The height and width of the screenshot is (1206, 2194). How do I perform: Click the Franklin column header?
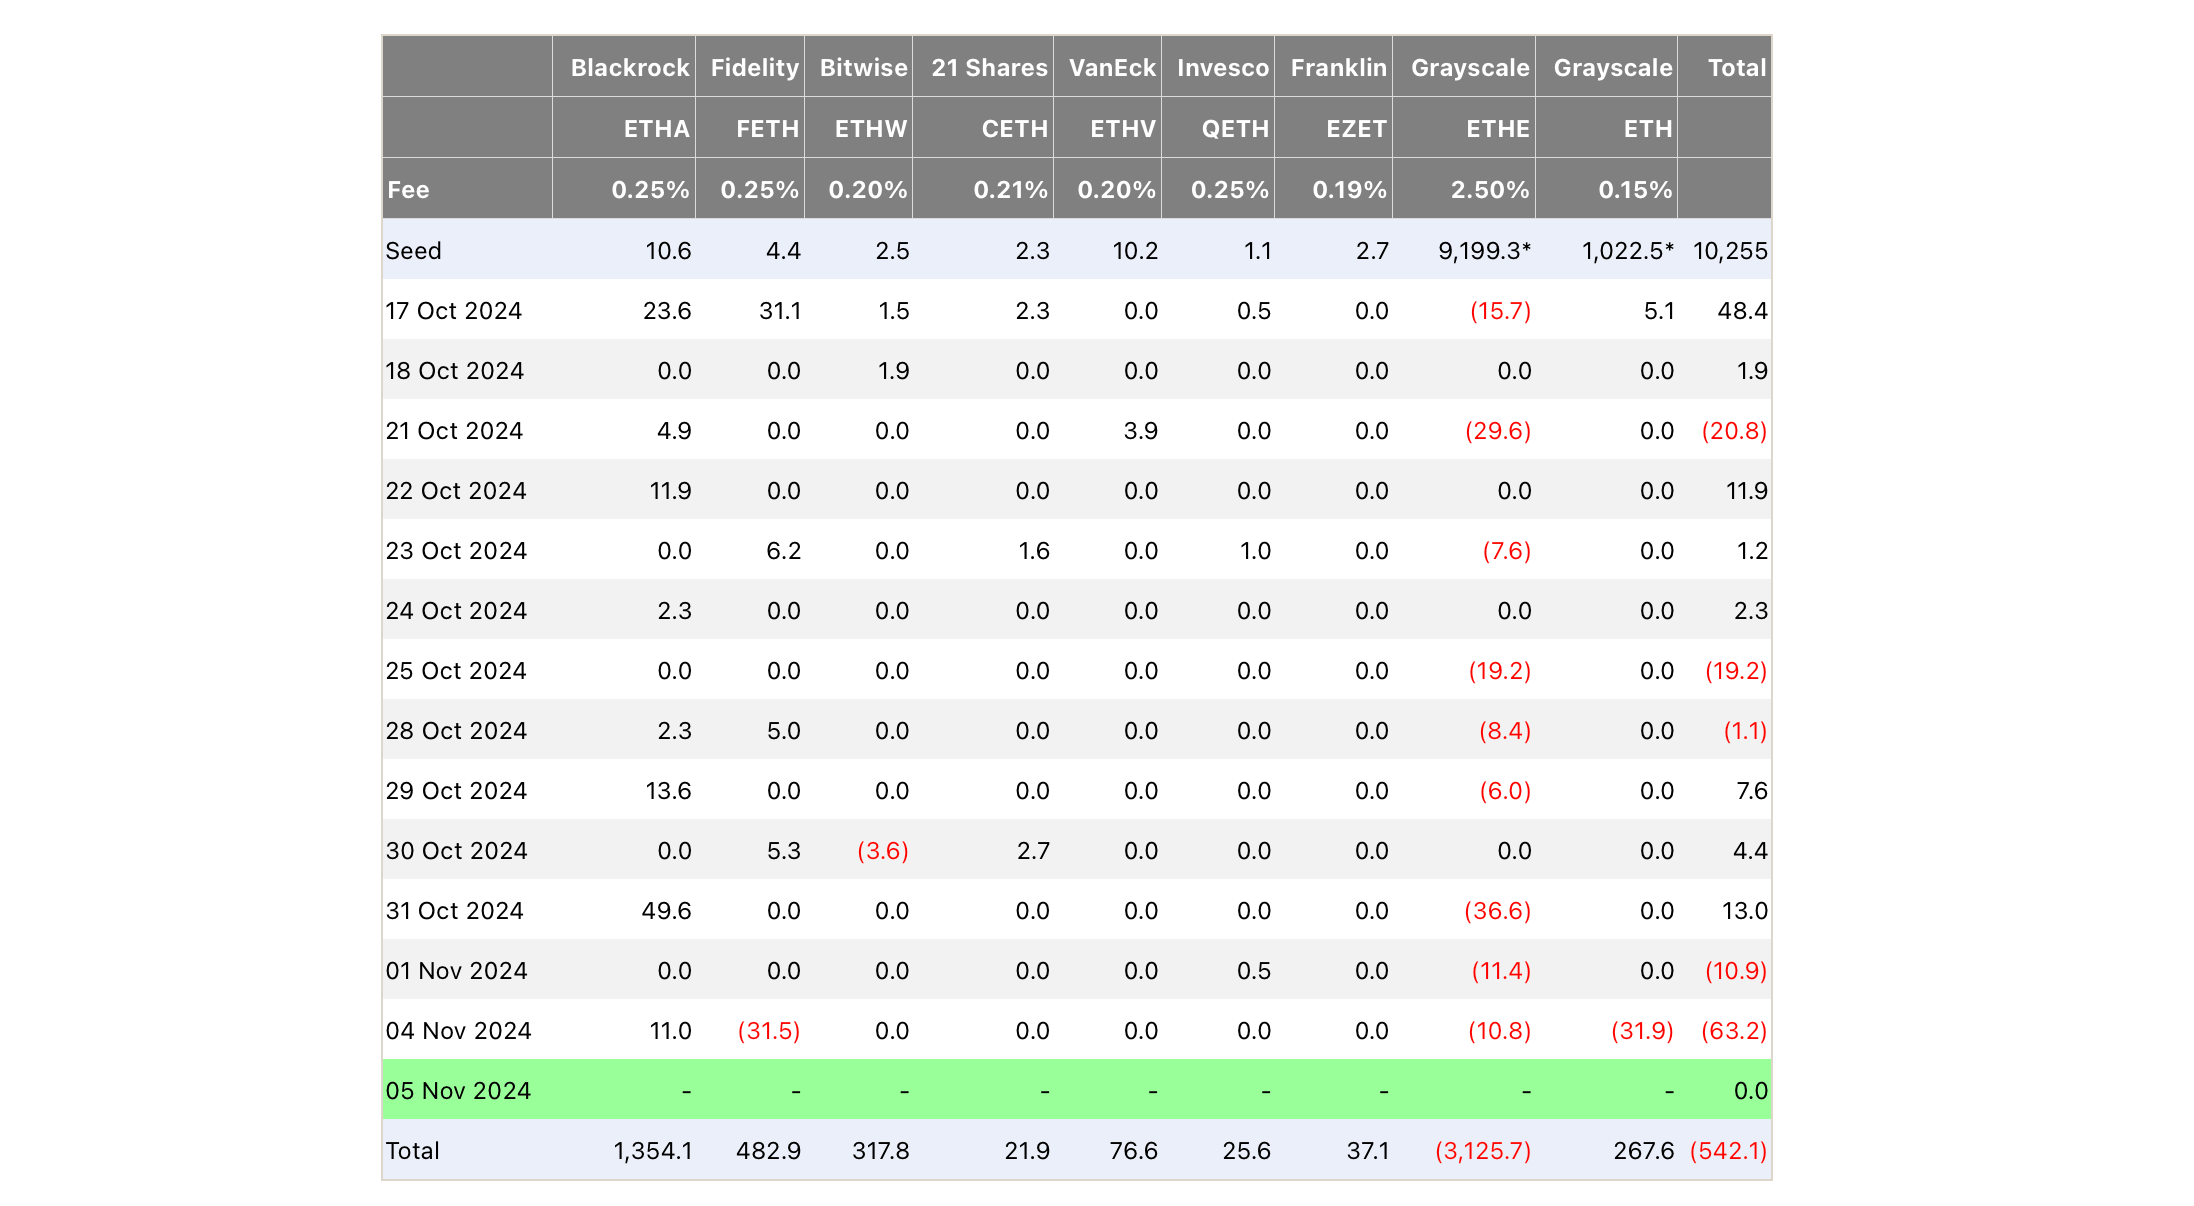tap(1338, 68)
